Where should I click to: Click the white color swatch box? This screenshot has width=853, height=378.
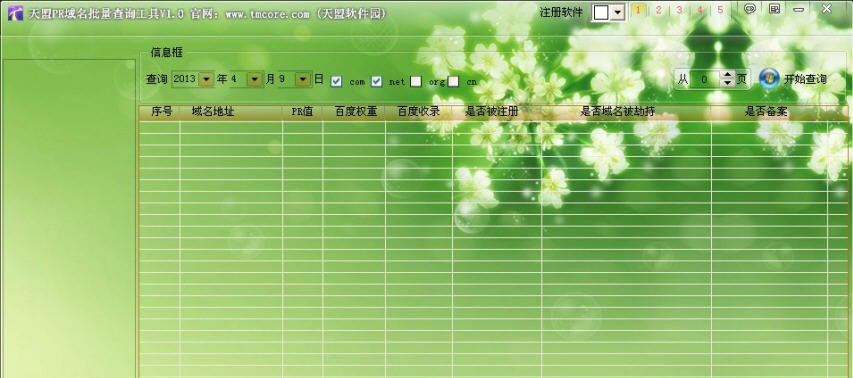pos(601,13)
